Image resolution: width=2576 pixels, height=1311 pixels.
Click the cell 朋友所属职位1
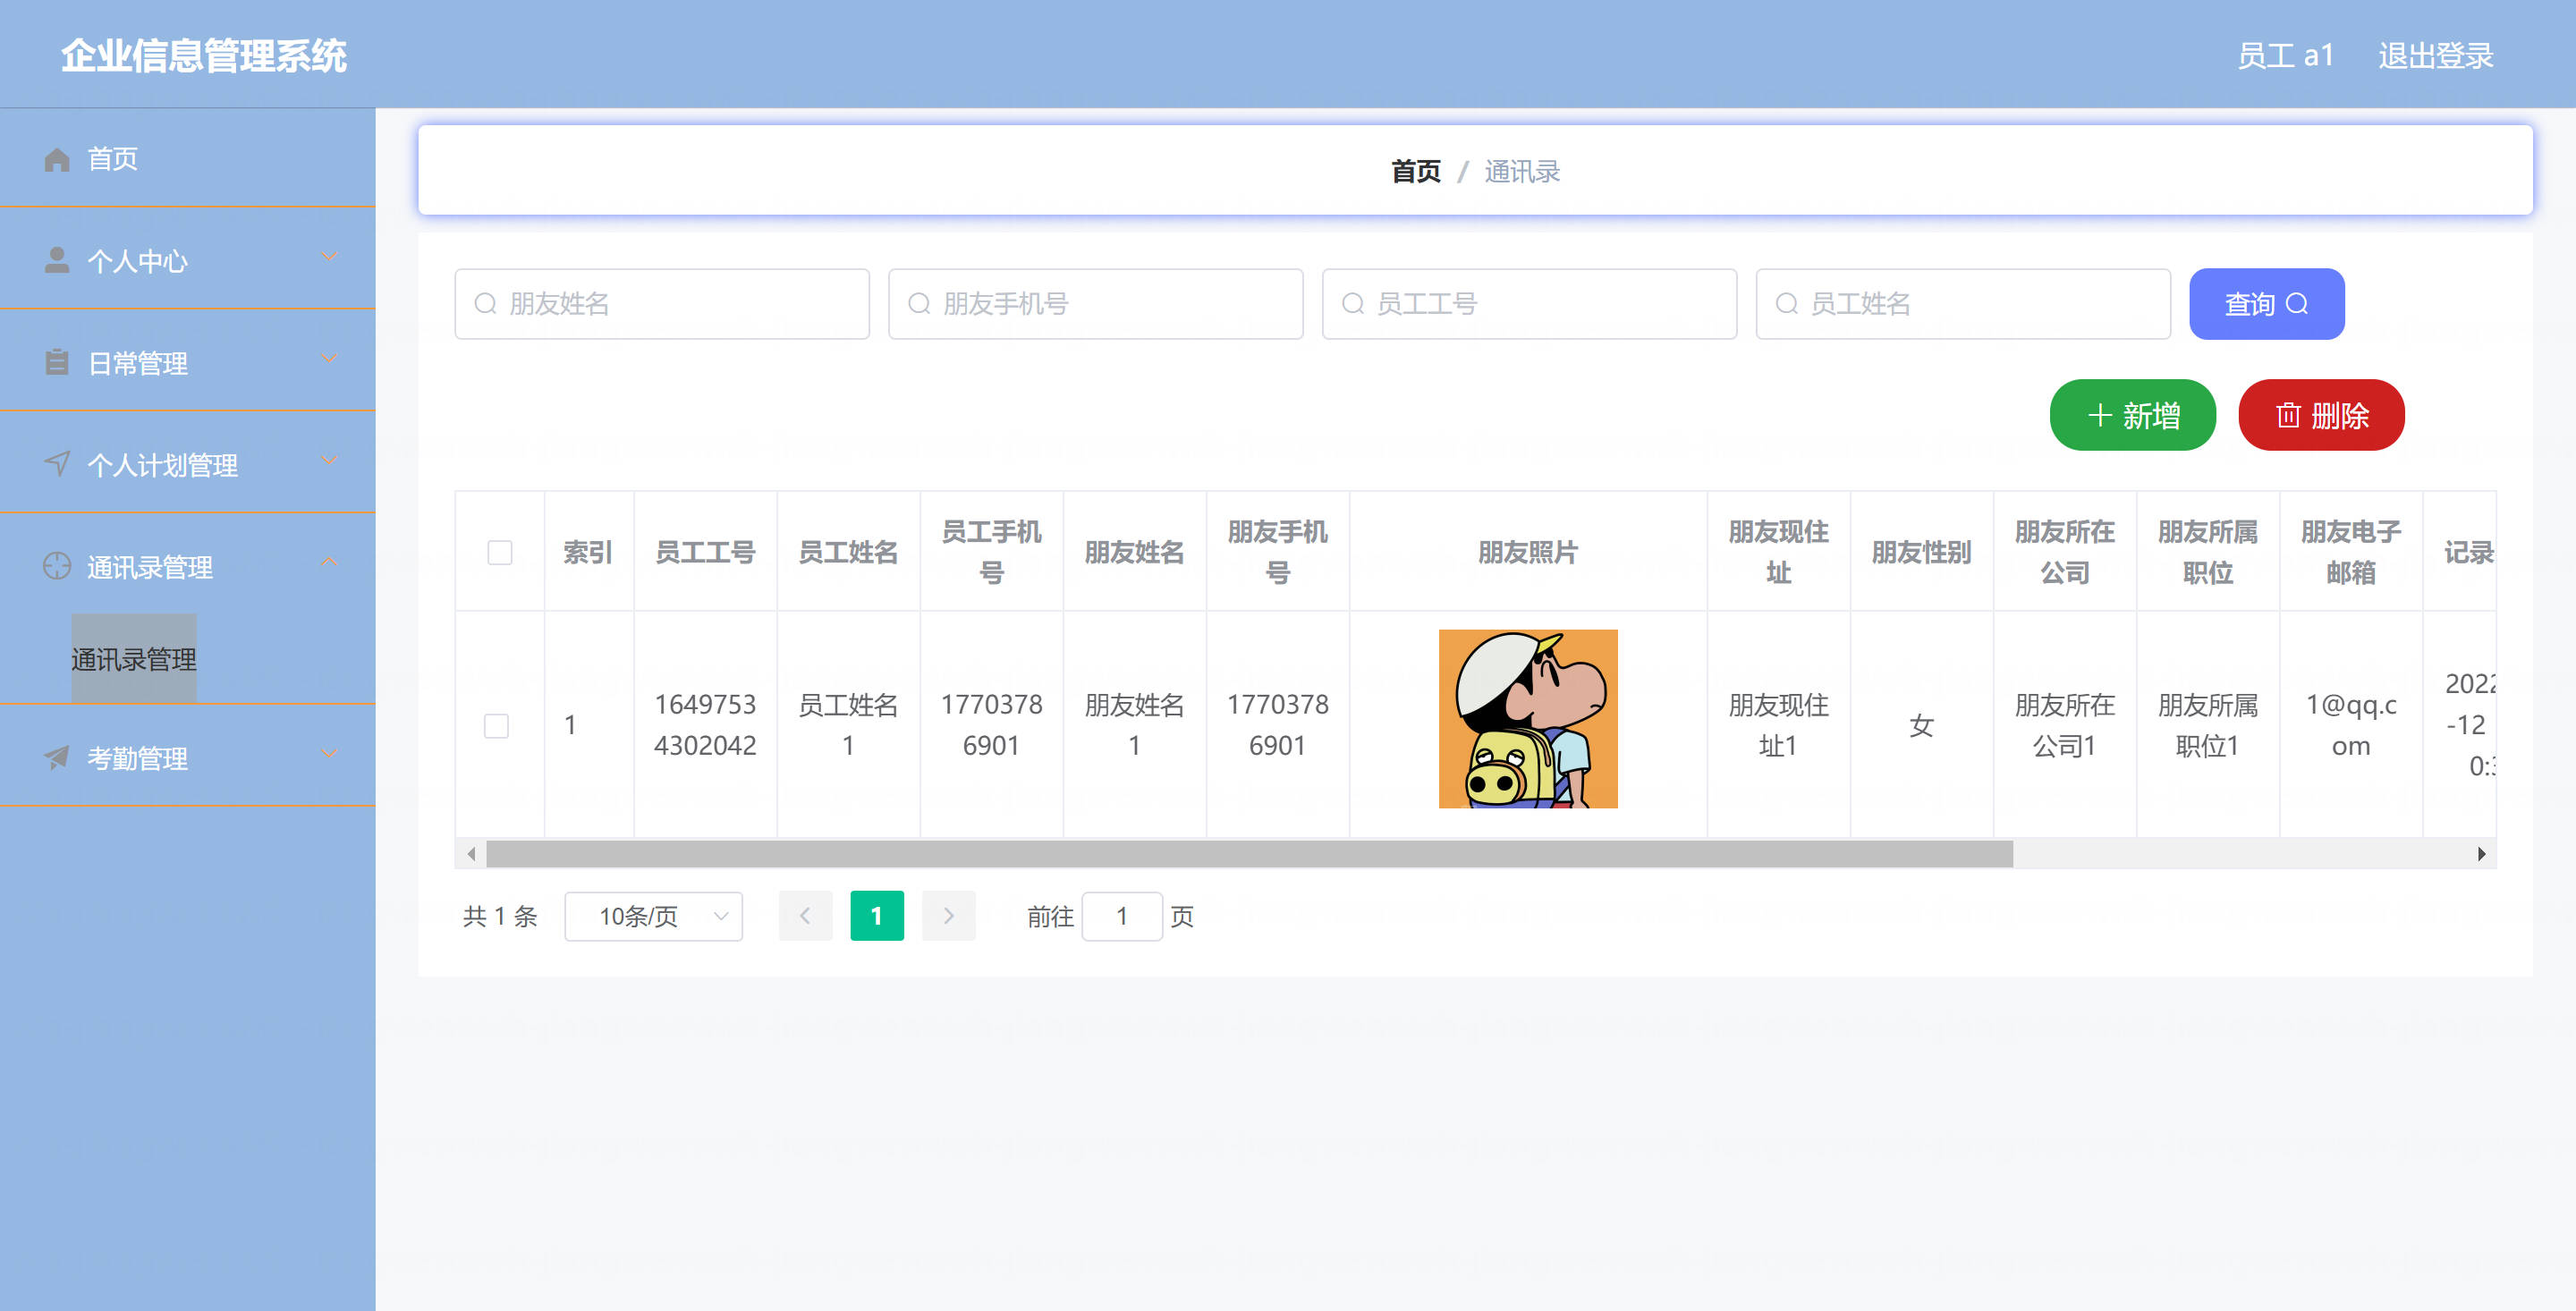(2207, 725)
